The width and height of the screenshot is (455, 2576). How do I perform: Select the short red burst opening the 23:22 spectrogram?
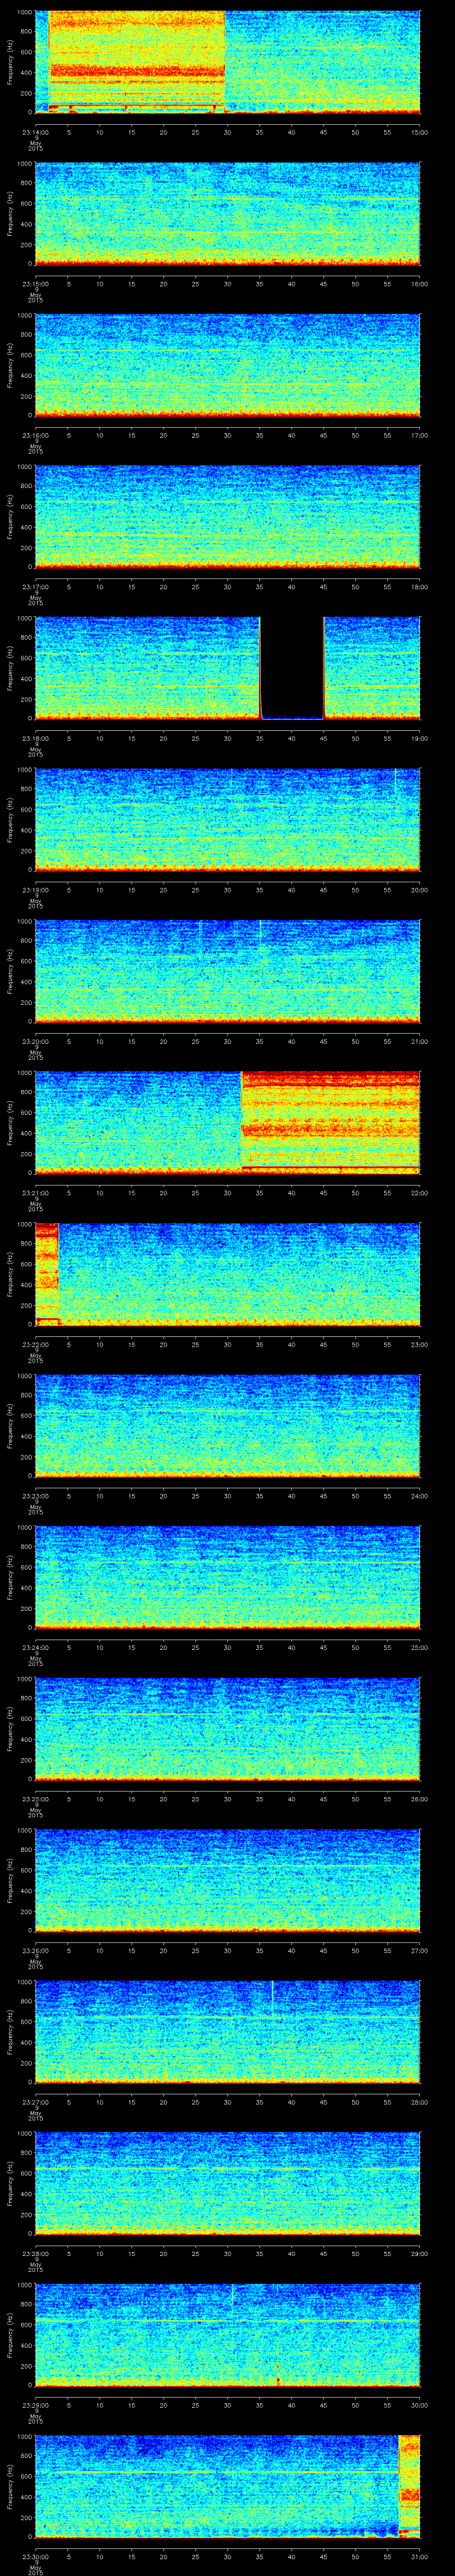[47, 1273]
